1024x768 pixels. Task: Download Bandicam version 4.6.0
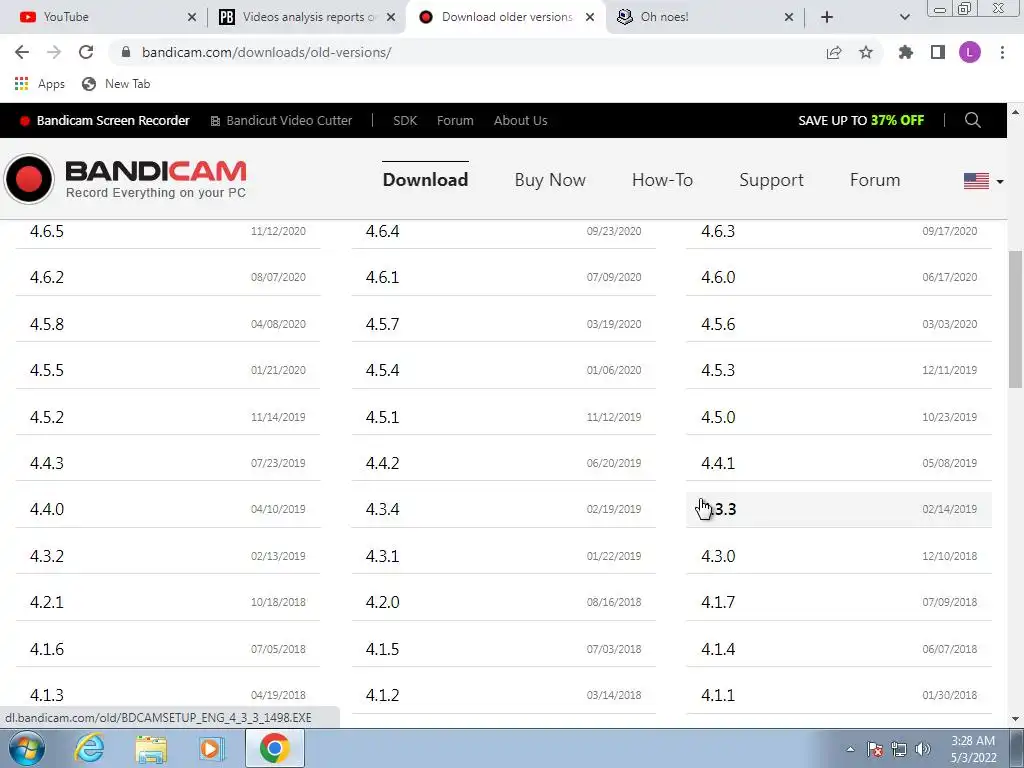click(839, 277)
